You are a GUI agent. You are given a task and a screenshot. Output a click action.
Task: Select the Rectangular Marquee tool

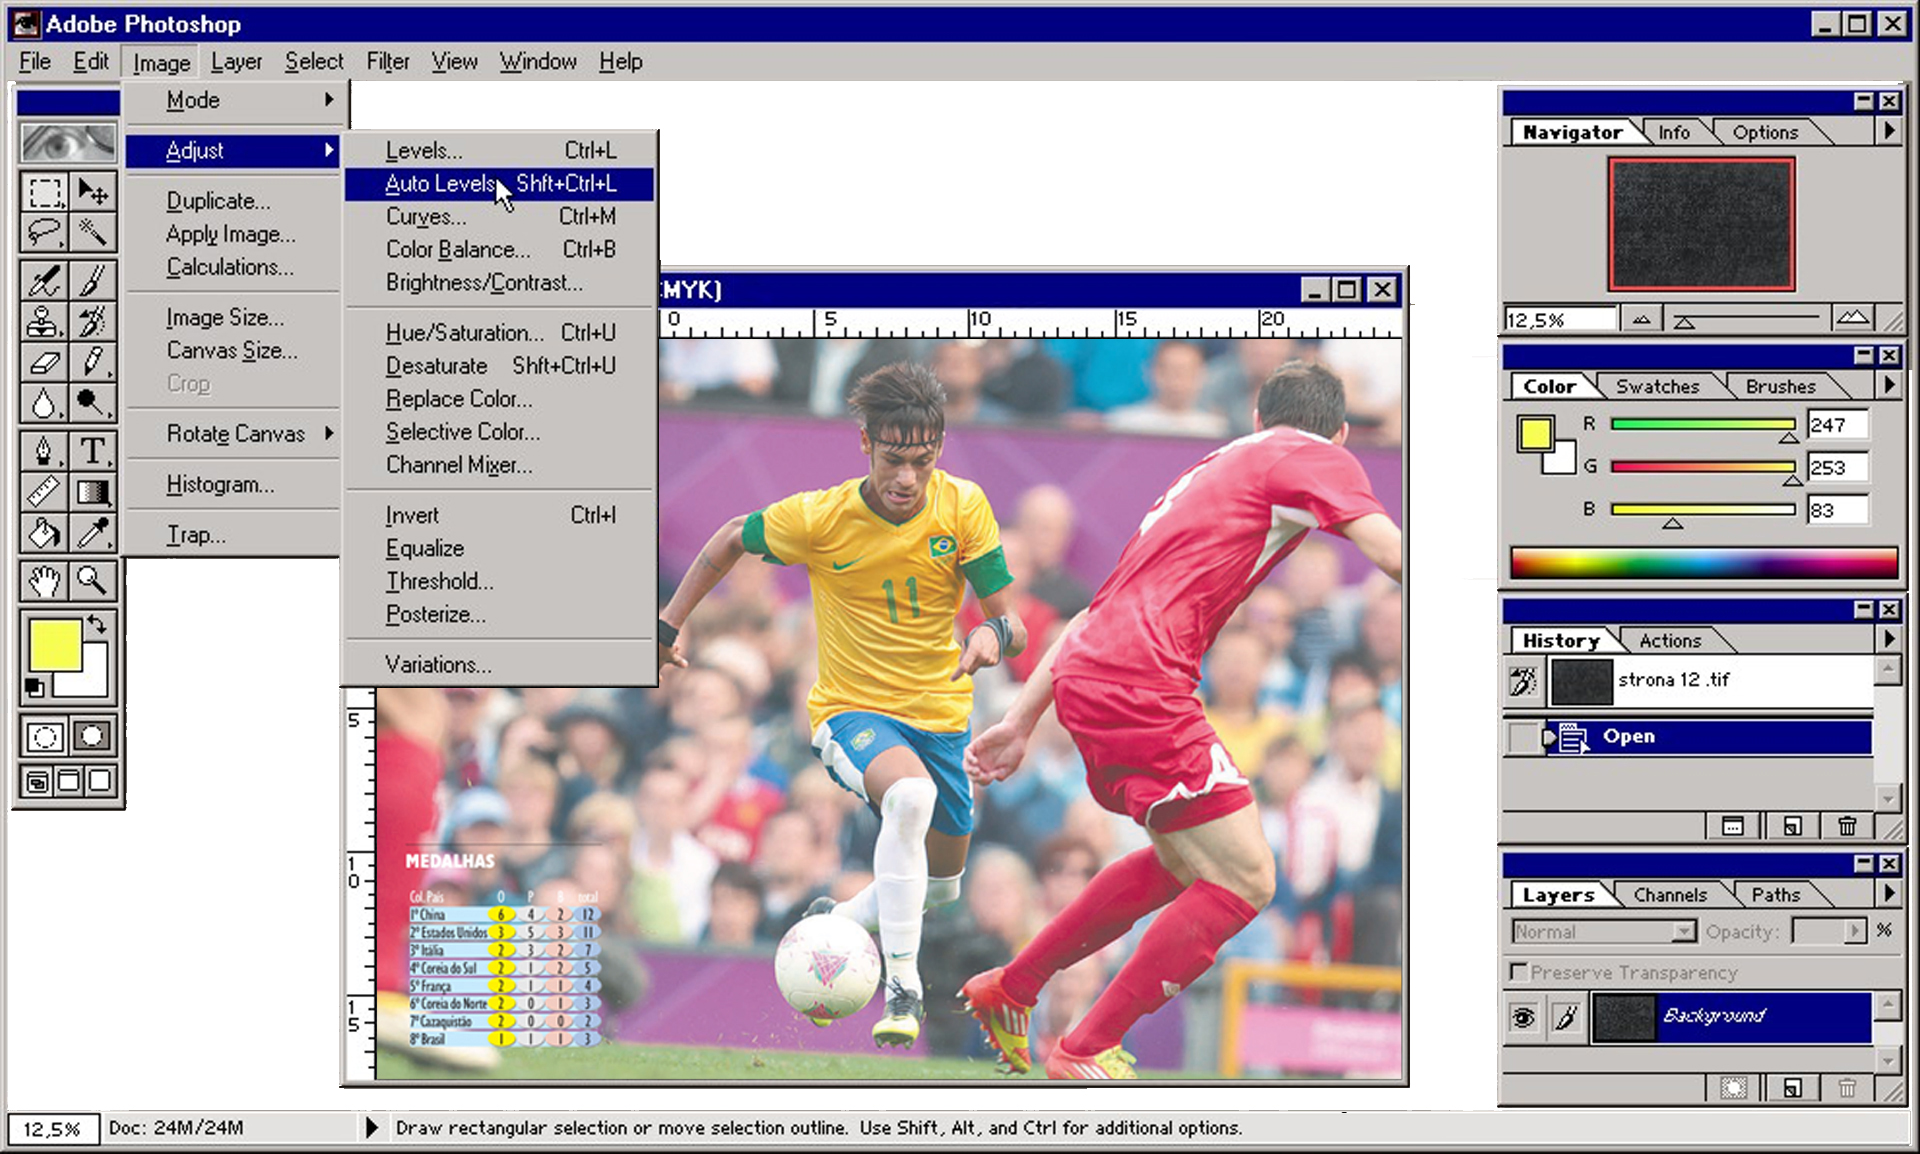click(45, 191)
